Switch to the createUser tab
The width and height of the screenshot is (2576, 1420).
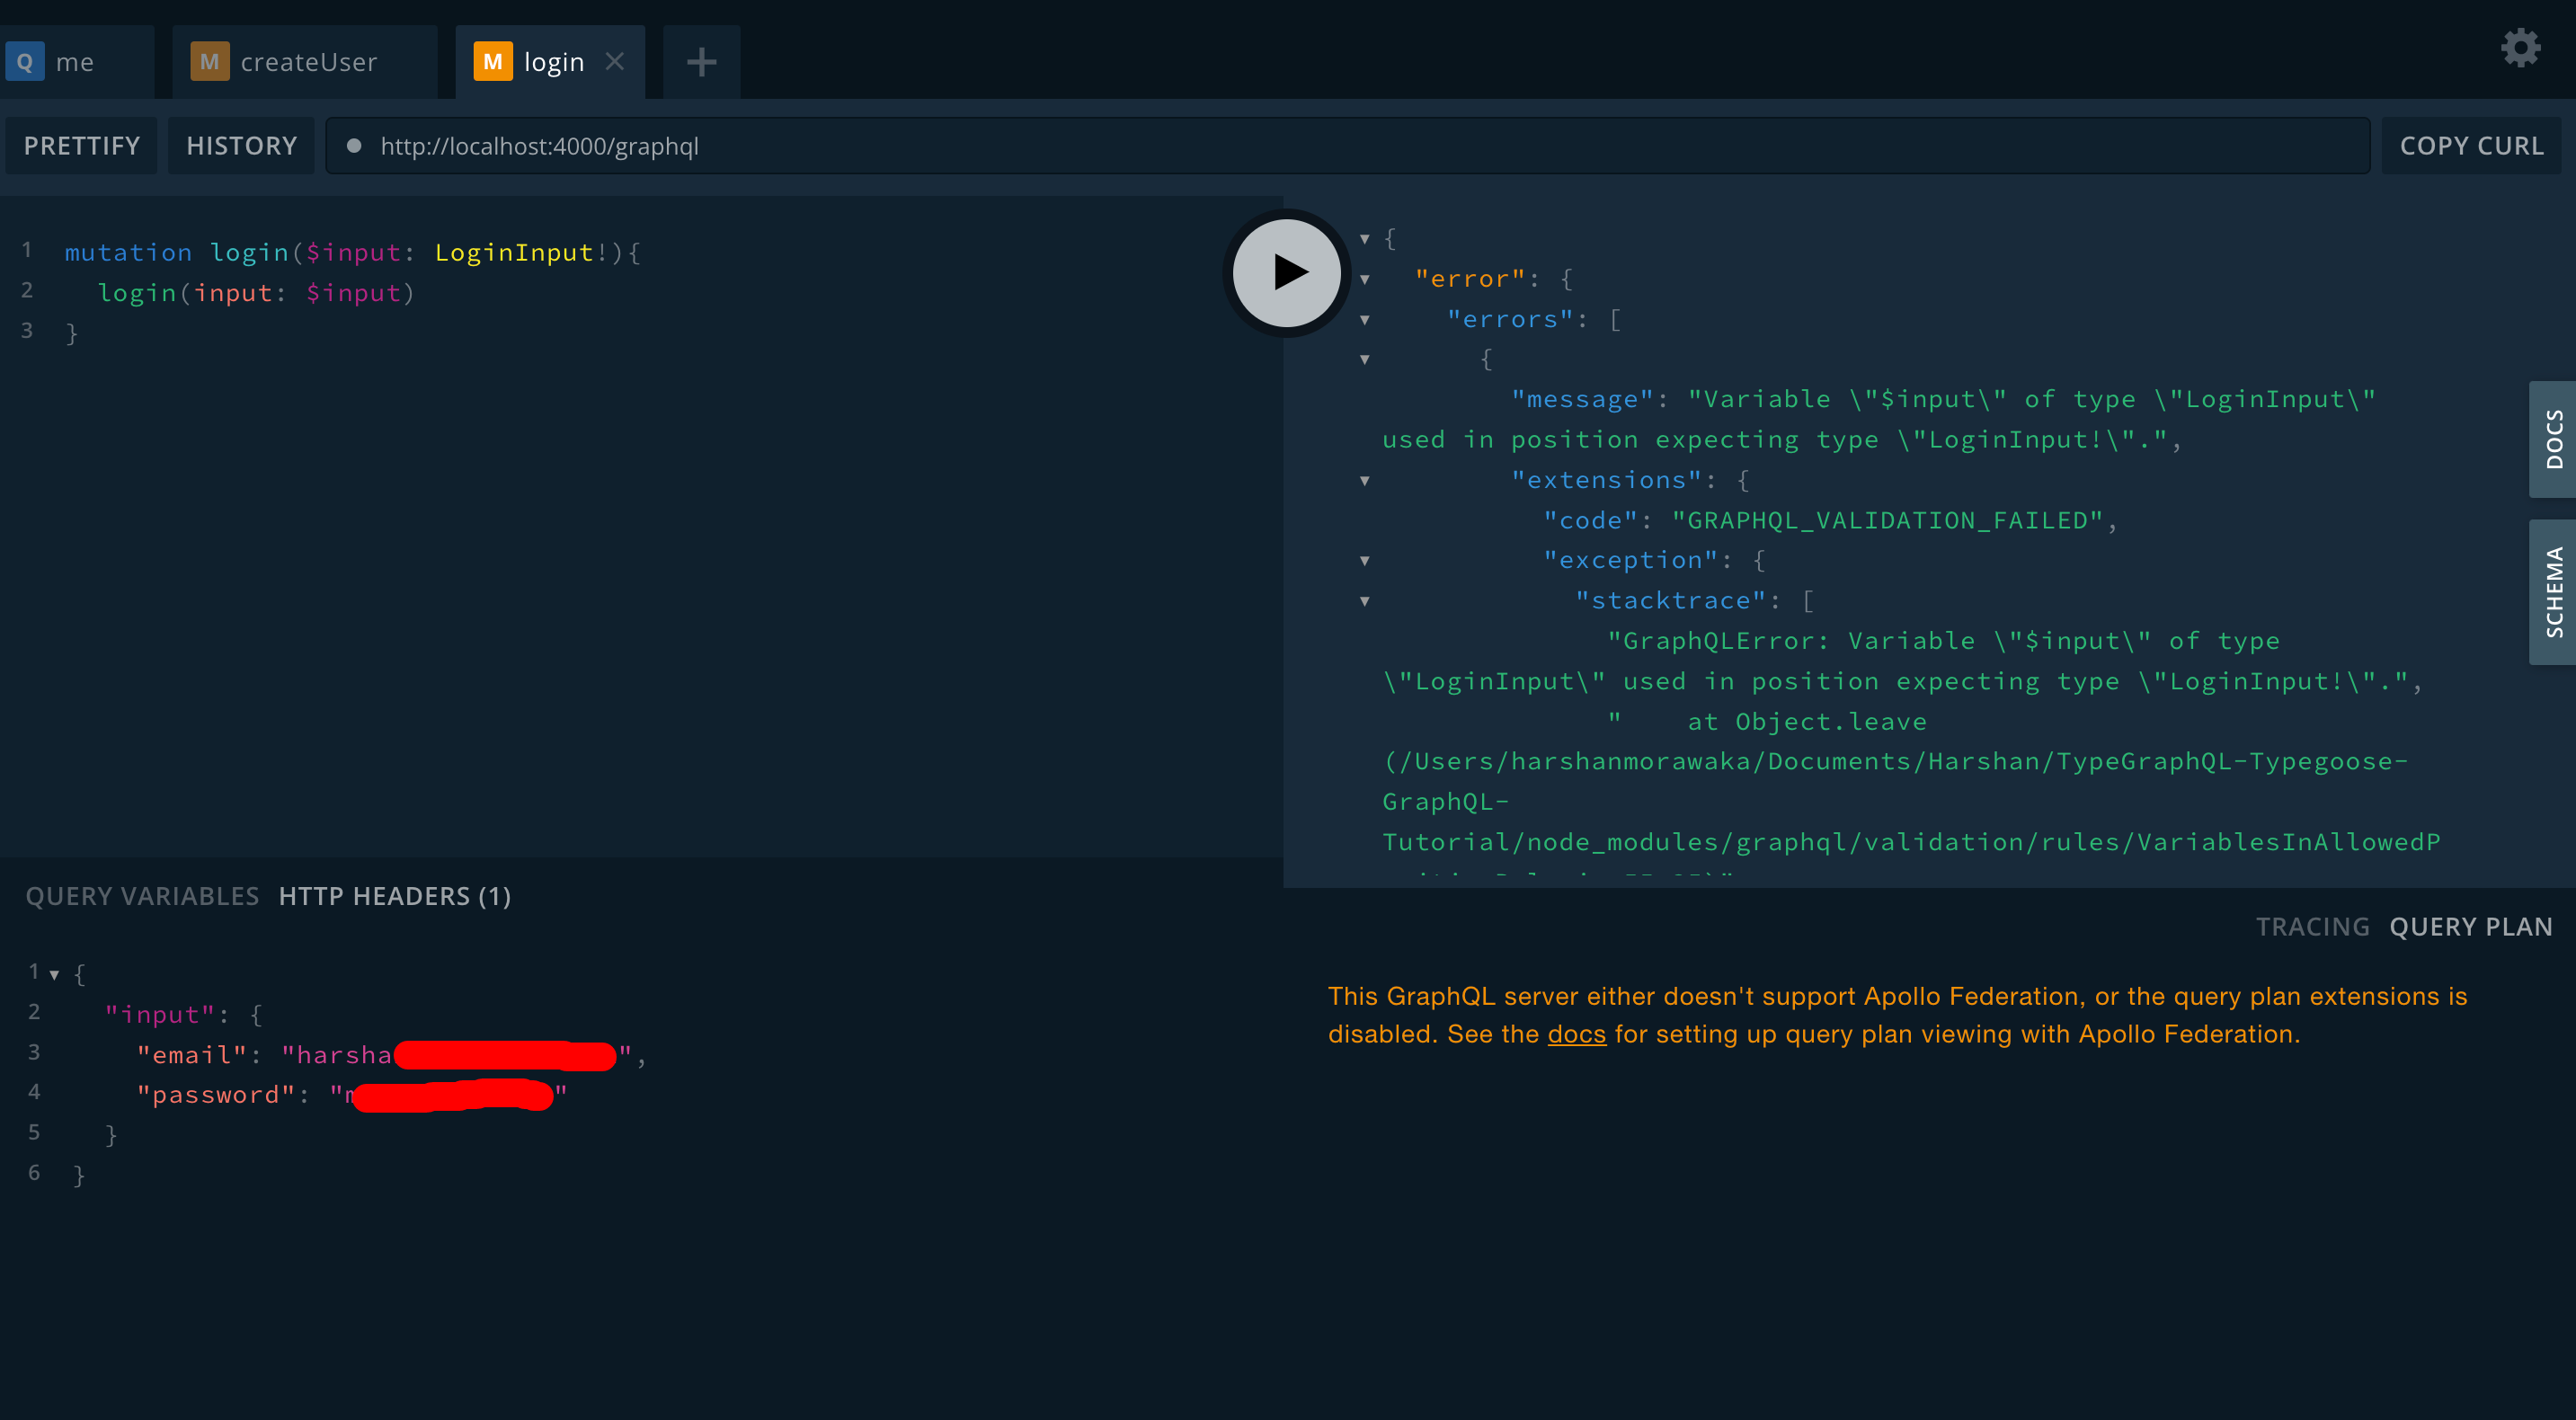point(308,62)
